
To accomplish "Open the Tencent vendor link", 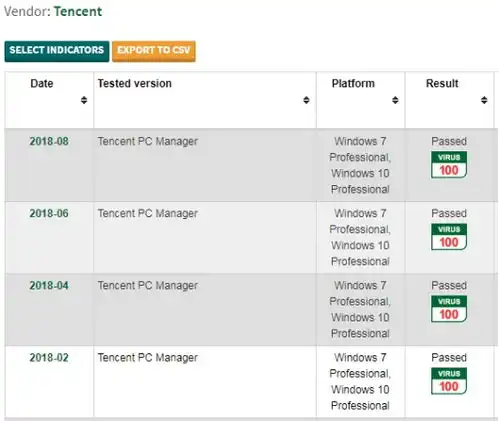I will coord(78,11).
